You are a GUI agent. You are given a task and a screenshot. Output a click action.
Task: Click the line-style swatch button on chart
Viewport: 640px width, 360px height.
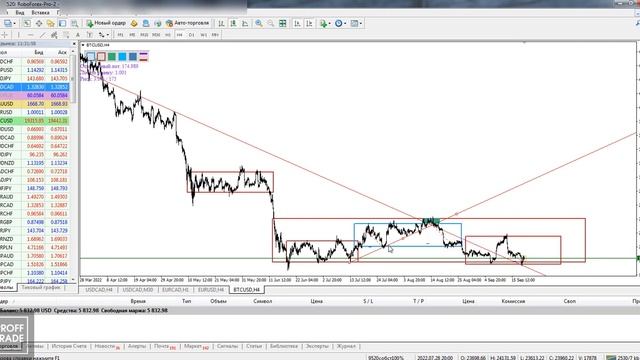[144, 56]
